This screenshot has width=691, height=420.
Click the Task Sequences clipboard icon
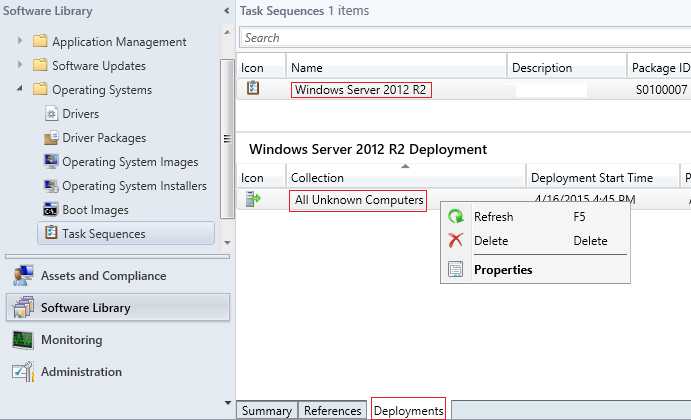[51, 233]
